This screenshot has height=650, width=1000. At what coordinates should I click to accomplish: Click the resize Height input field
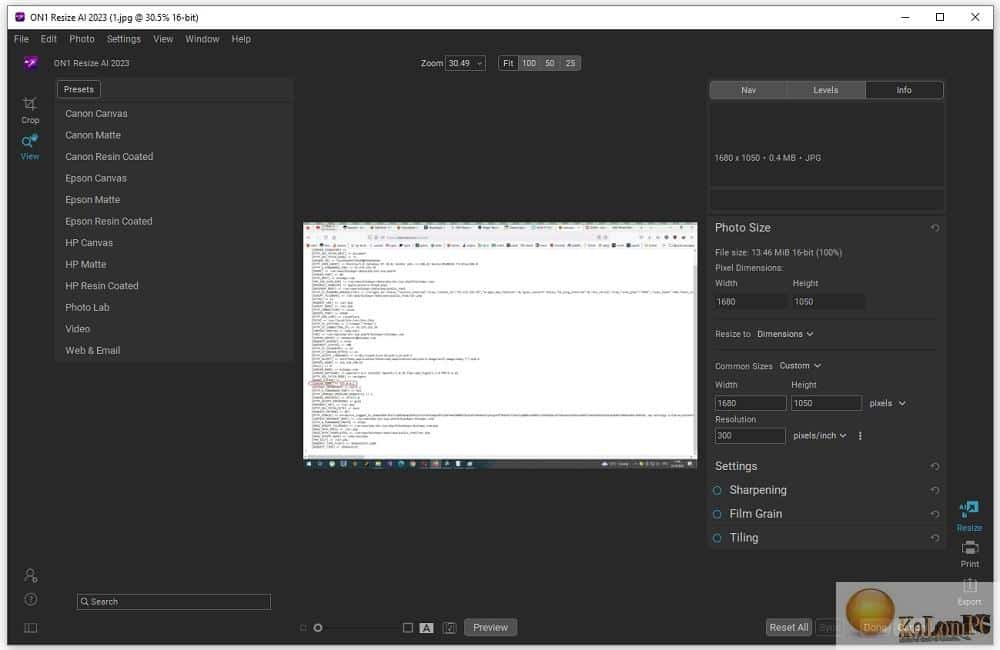pyautogui.click(x=827, y=403)
